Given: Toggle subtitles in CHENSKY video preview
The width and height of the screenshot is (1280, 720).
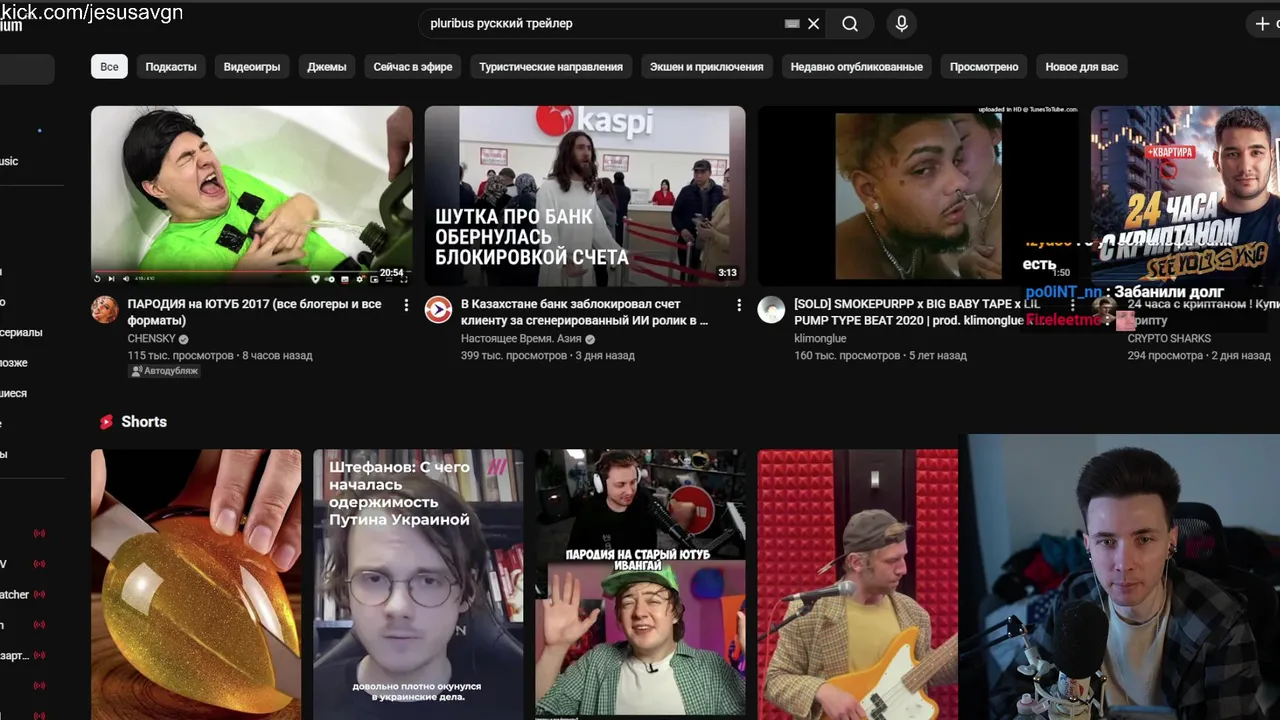Looking at the screenshot, I should (345, 279).
